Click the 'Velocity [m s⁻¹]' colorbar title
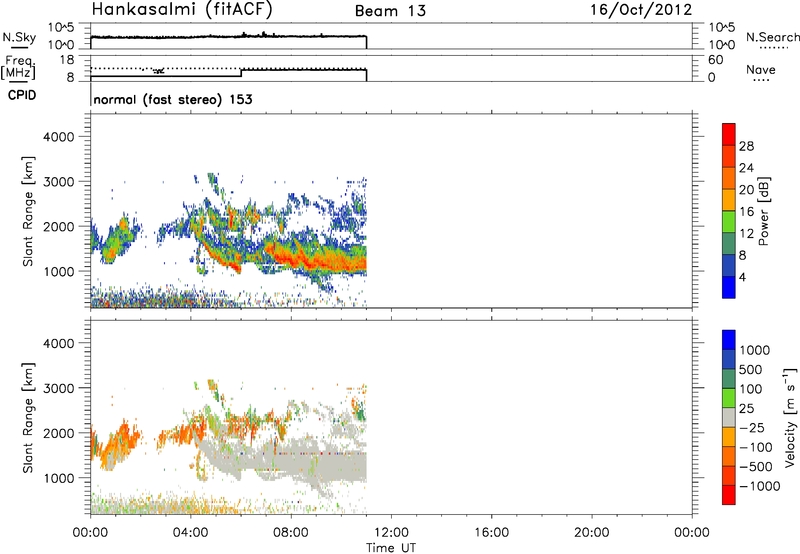The image size is (800, 554). click(x=790, y=417)
